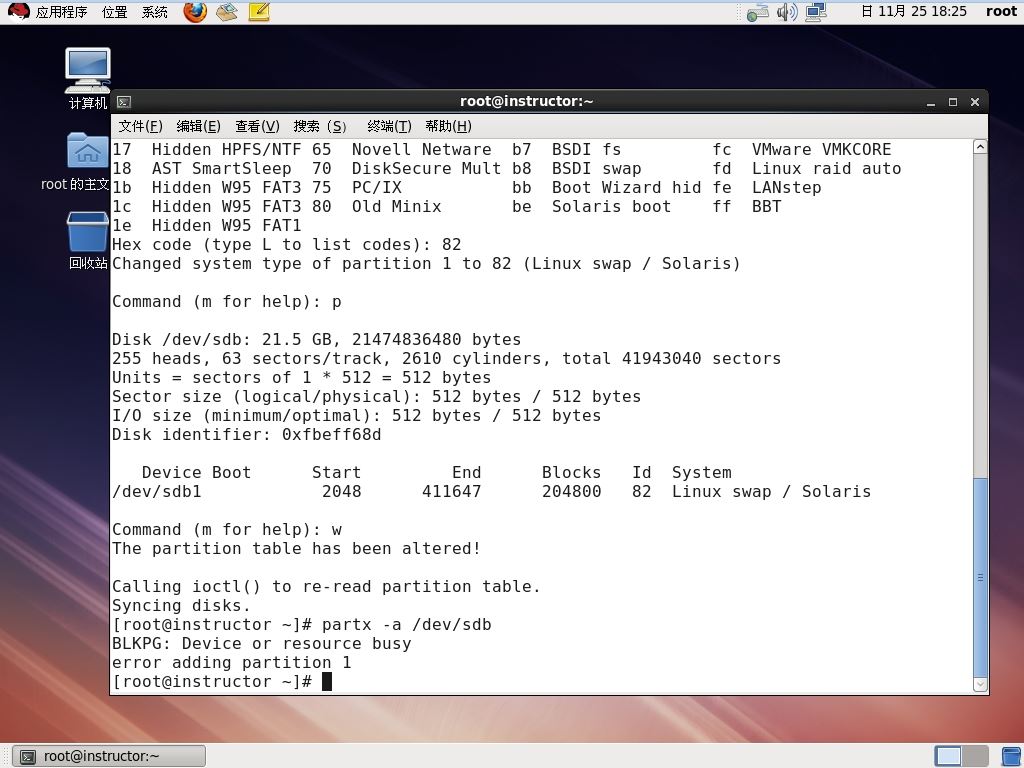Click the '/dev/sdb1' partition row
Image resolution: width=1024 pixels, height=768 pixels.
(x=491, y=492)
